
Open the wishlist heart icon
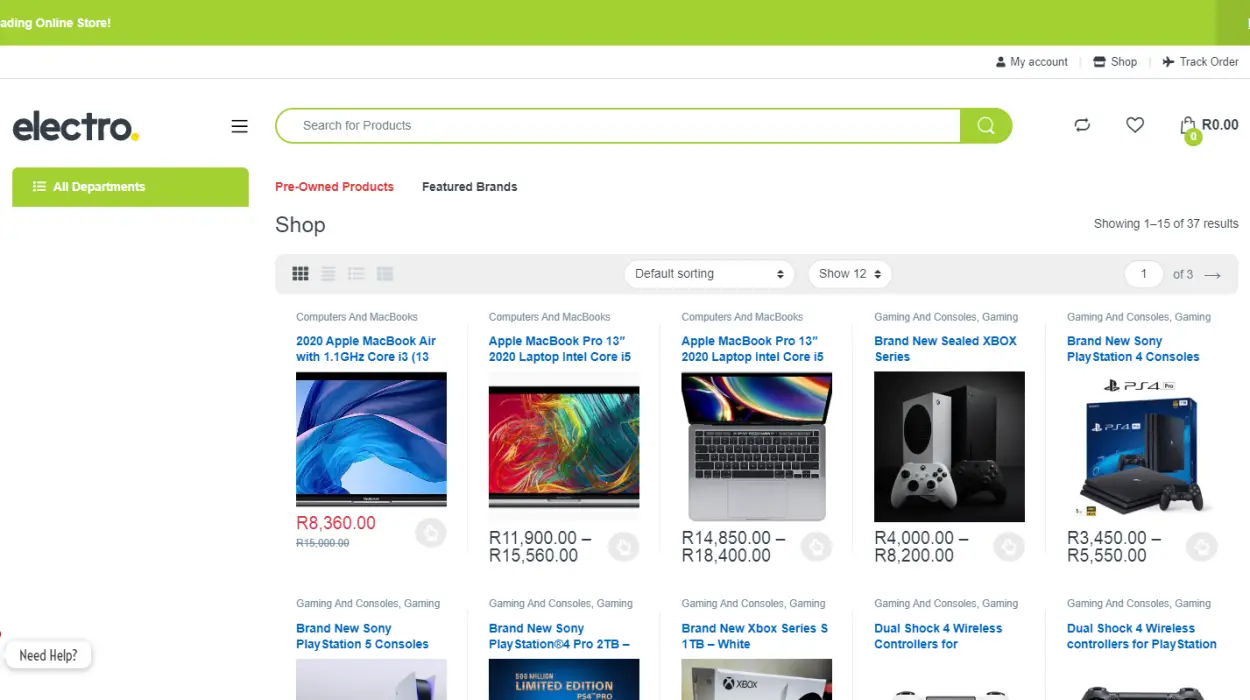[1135, 125]
